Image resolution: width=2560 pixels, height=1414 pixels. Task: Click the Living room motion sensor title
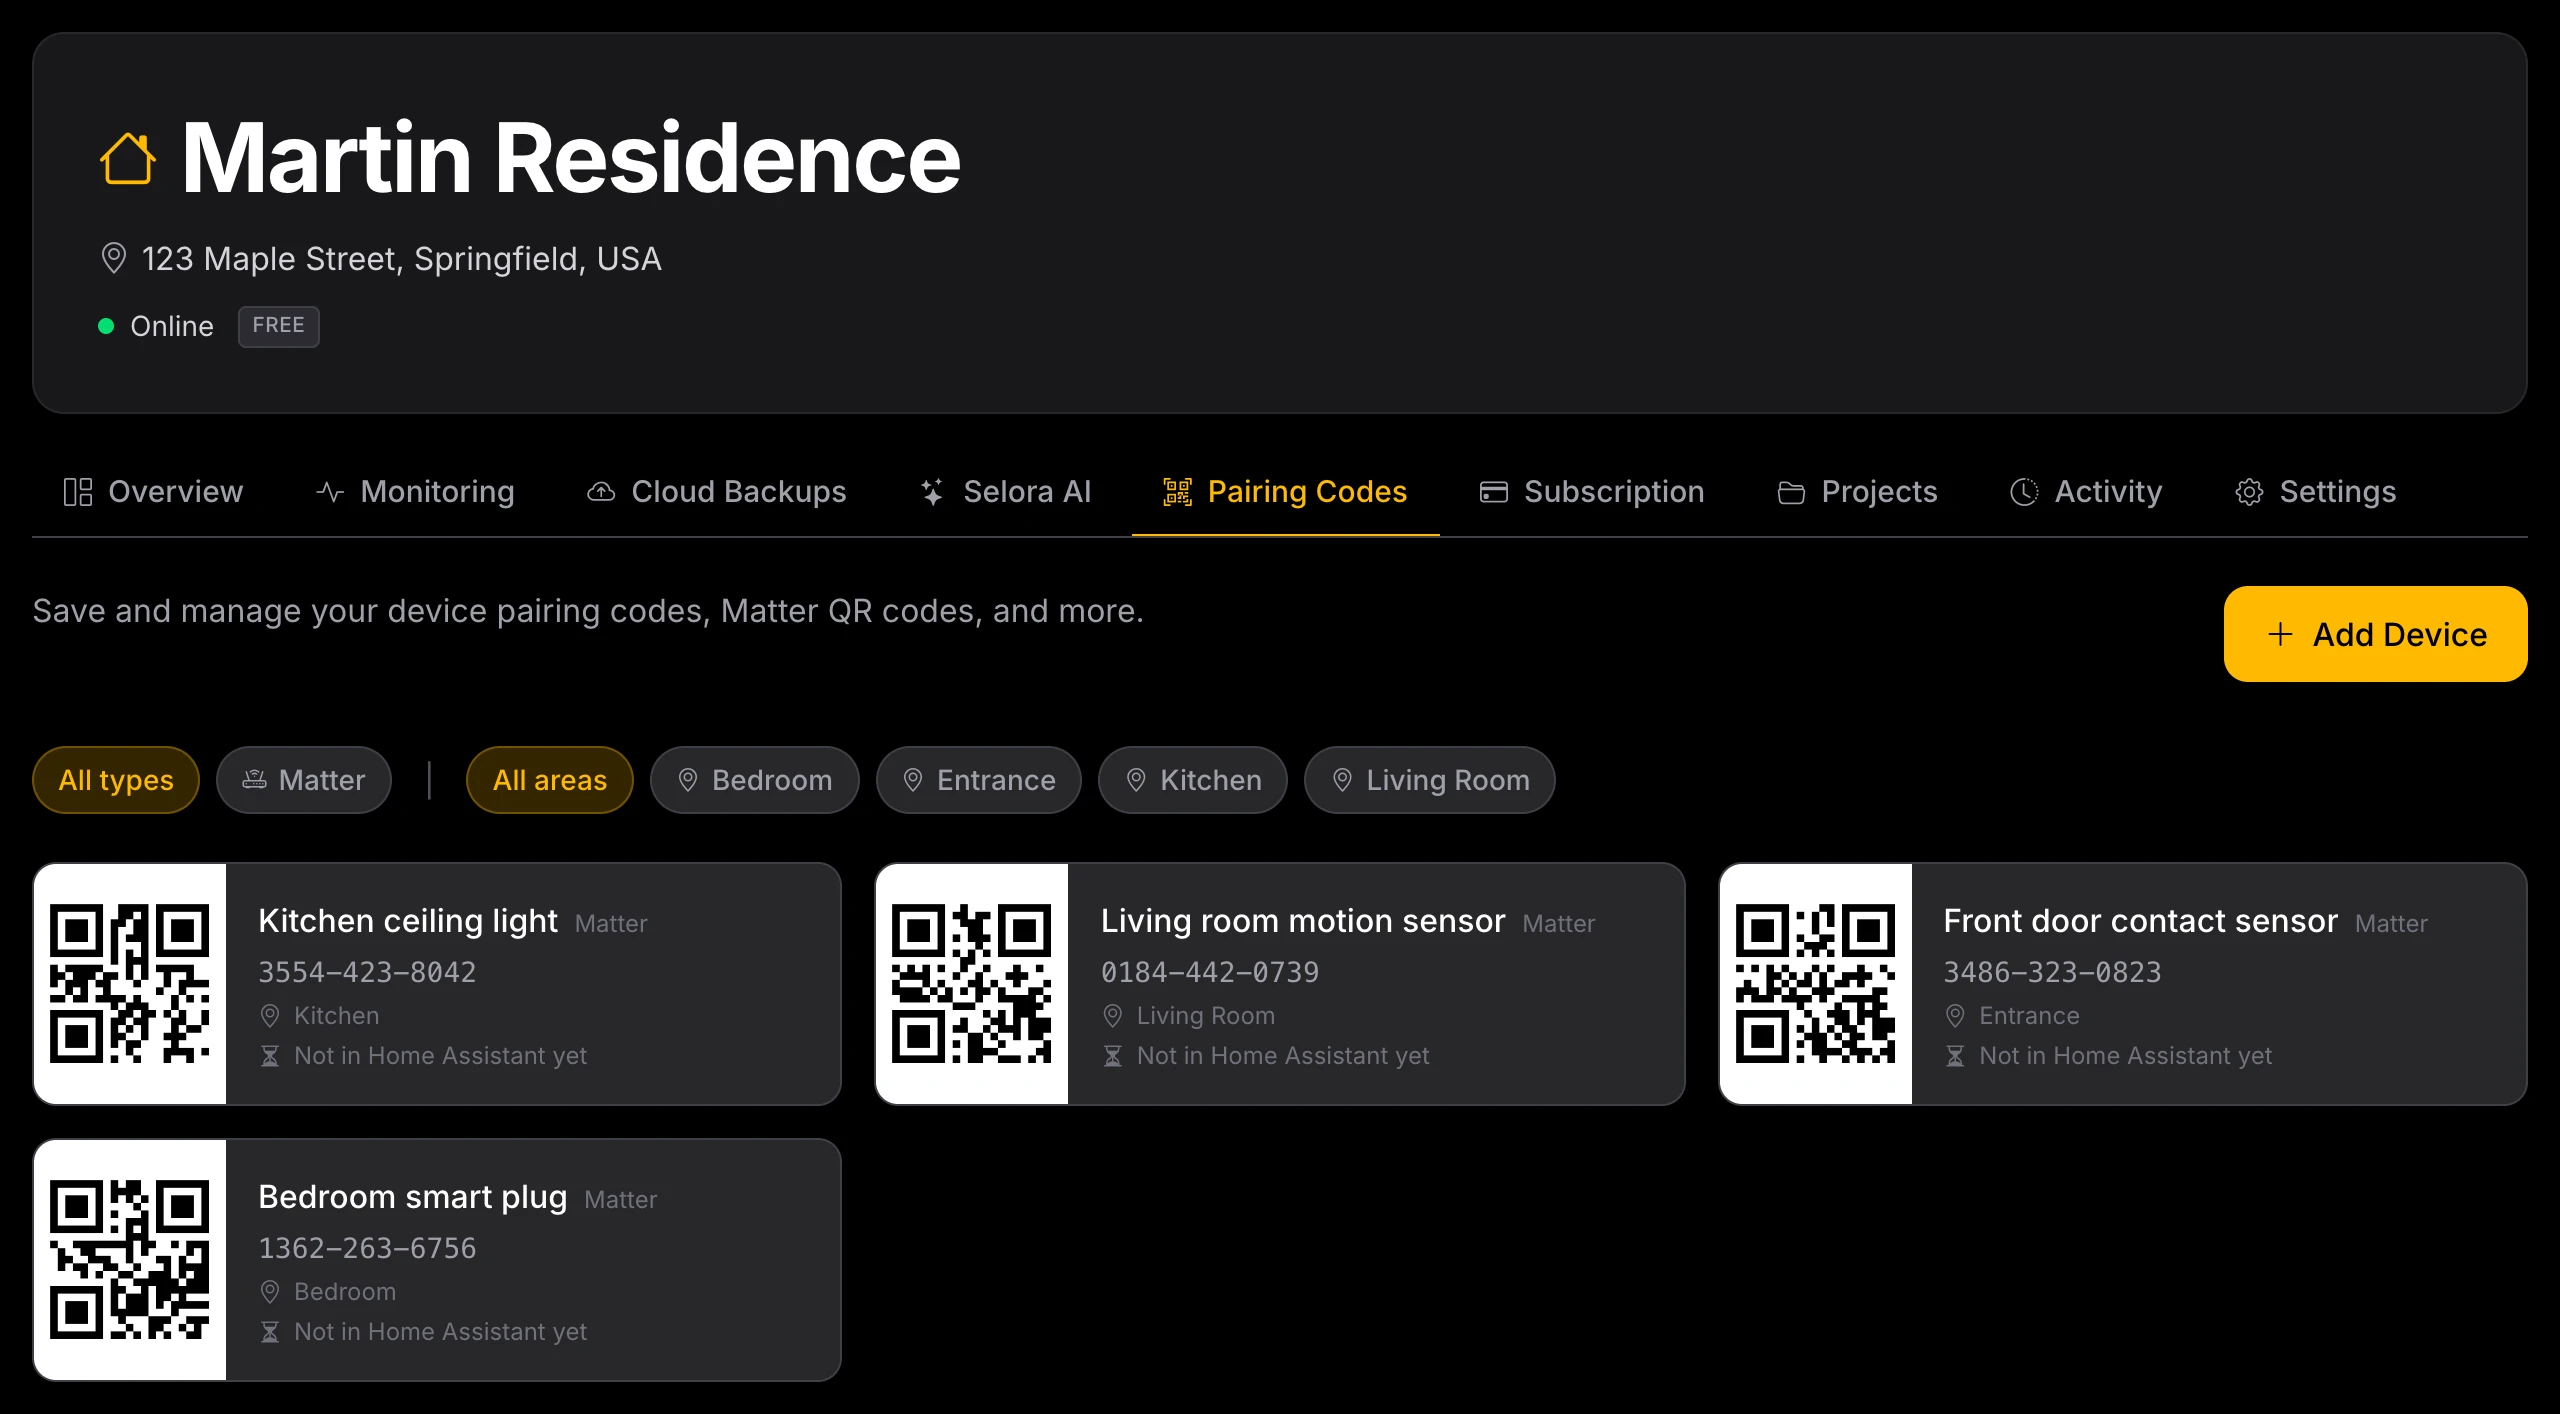pyautogui.click(x=1303, y=921)
